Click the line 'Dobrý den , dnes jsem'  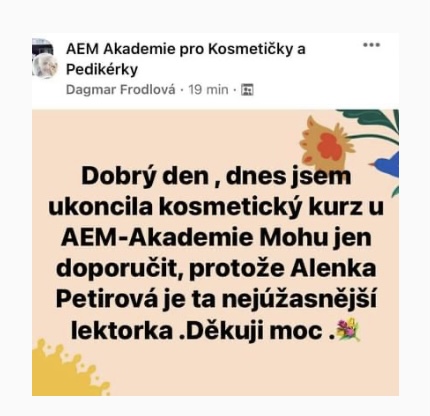[x=216, y=177]
